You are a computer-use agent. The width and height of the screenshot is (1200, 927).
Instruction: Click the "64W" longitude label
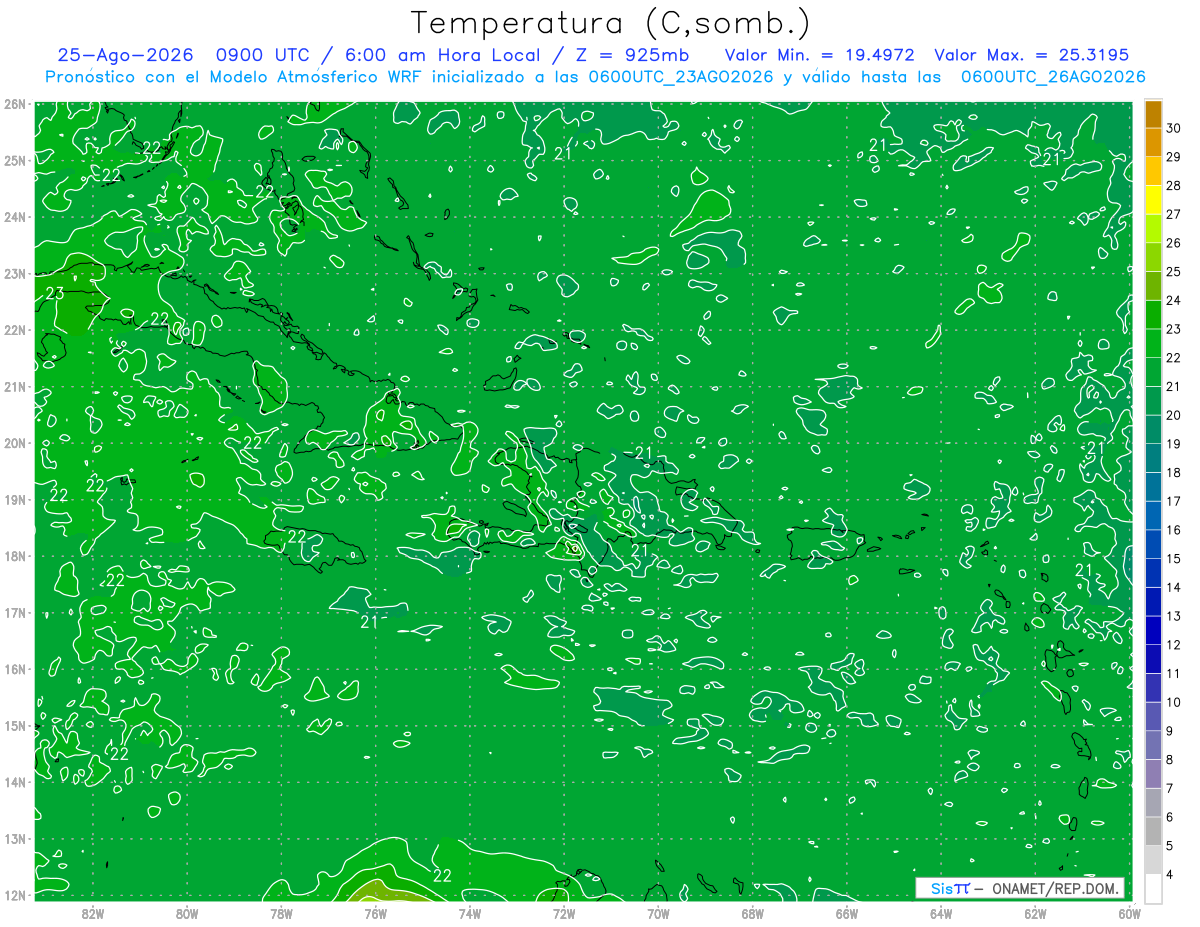coord(940,913)
